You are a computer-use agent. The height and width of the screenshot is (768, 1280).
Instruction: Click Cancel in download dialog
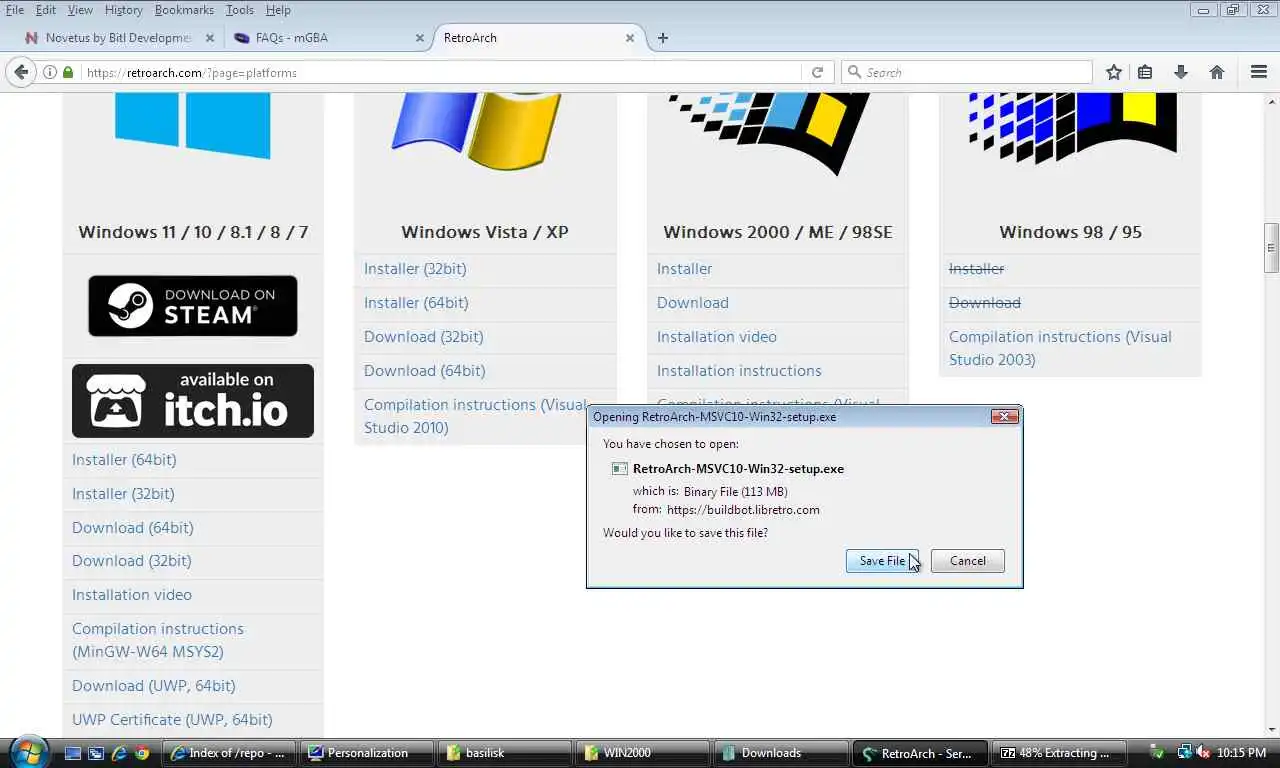tap(967, 561)
